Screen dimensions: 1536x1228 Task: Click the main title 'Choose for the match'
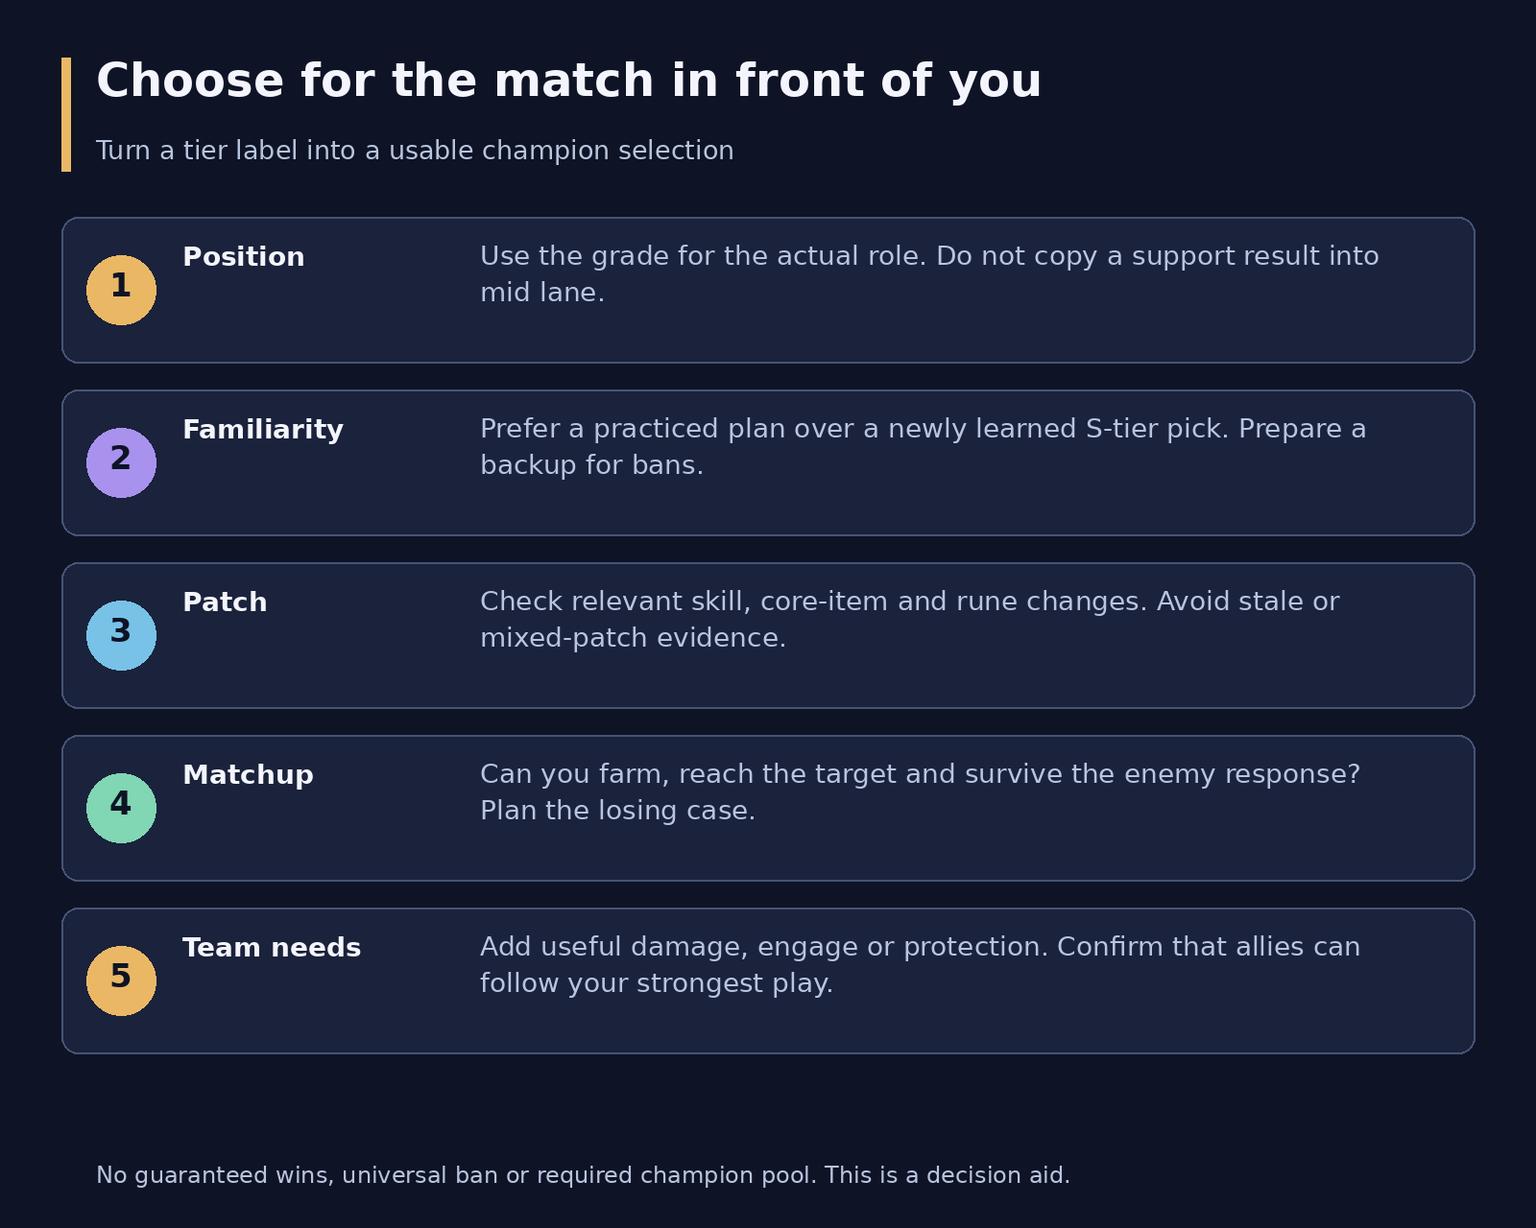click(569, 81)
